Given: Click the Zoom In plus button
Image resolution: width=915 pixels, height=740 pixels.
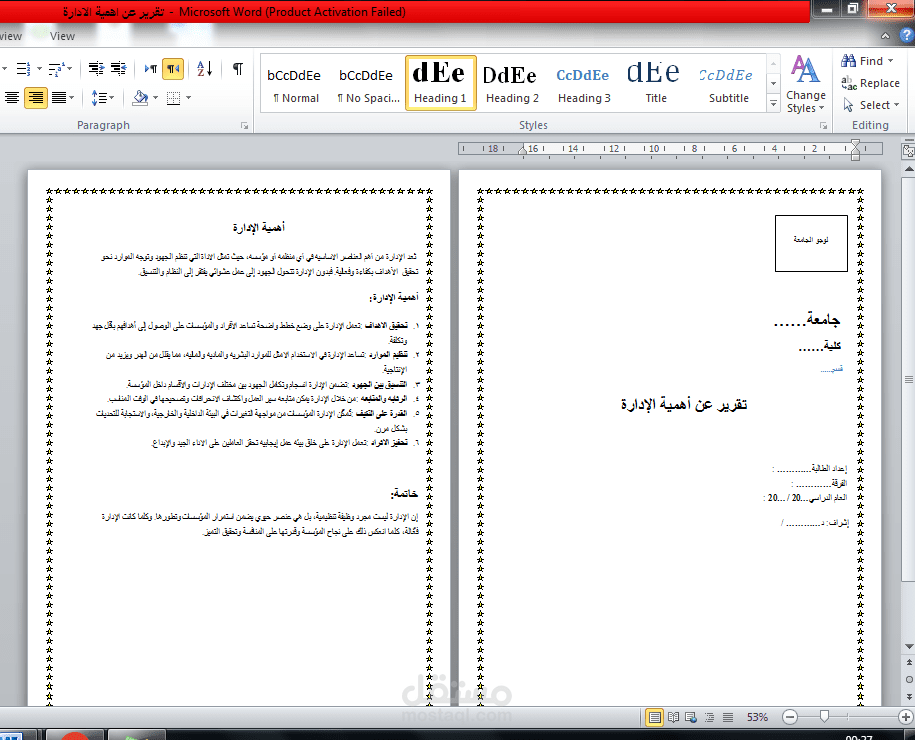Looking at the screenshot, I should [906, 717].
